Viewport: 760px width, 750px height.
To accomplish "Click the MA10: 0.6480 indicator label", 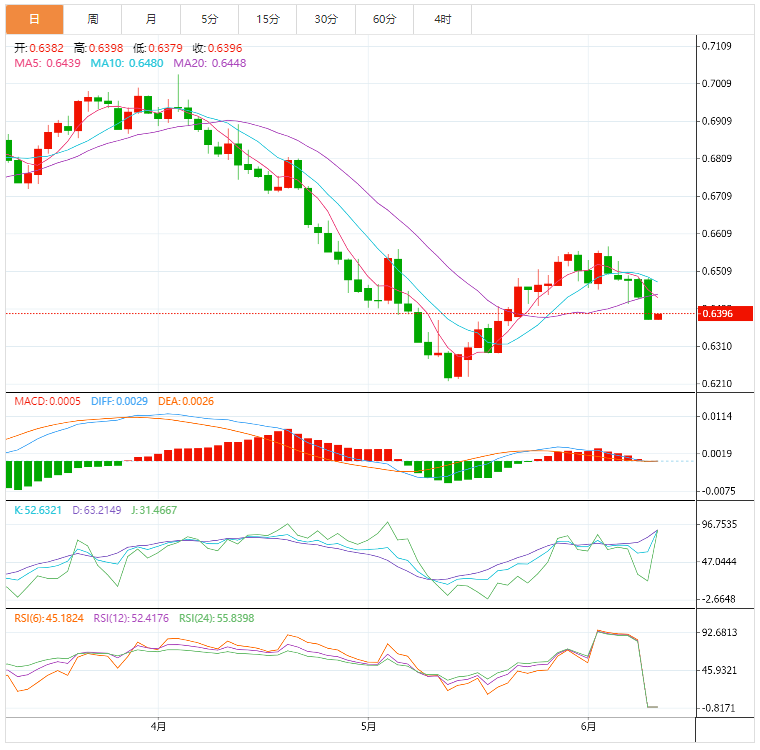I will click(127, 63).
